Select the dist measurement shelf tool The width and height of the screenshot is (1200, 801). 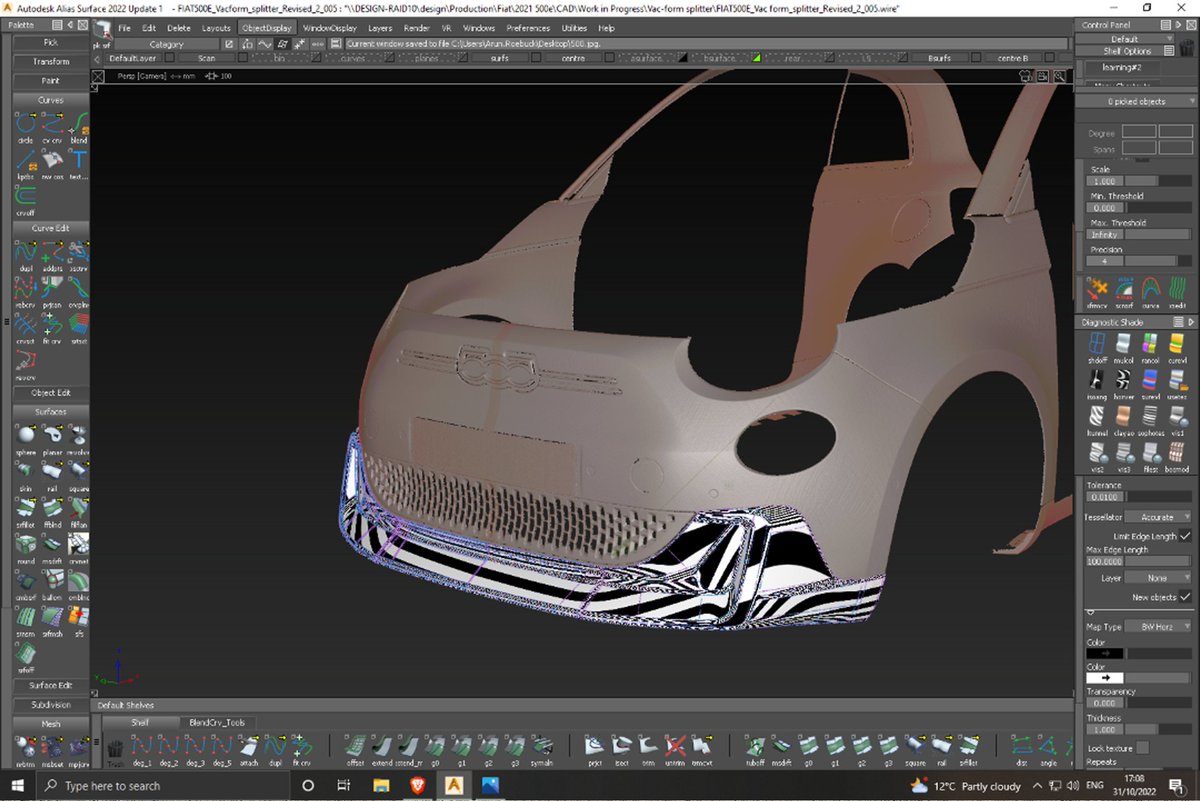(x=1021, y=749)
